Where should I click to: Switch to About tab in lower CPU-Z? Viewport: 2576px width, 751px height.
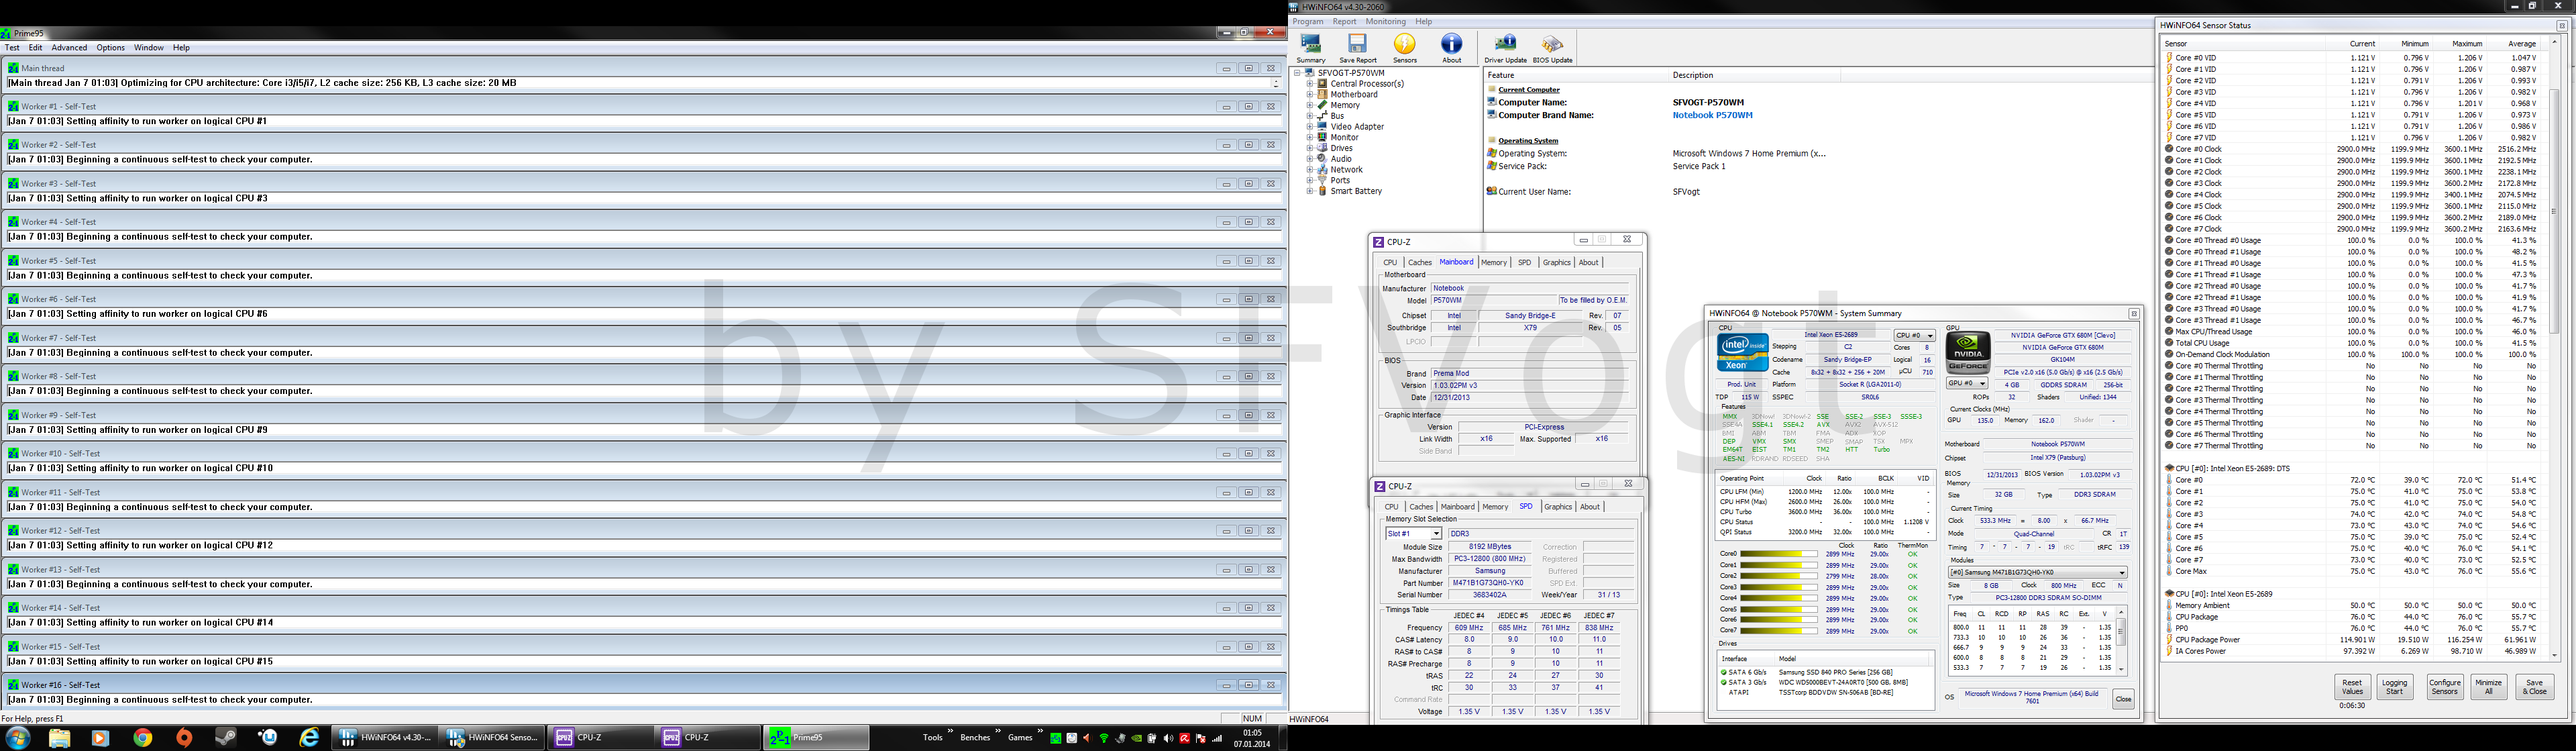[x=1590, y=507]
